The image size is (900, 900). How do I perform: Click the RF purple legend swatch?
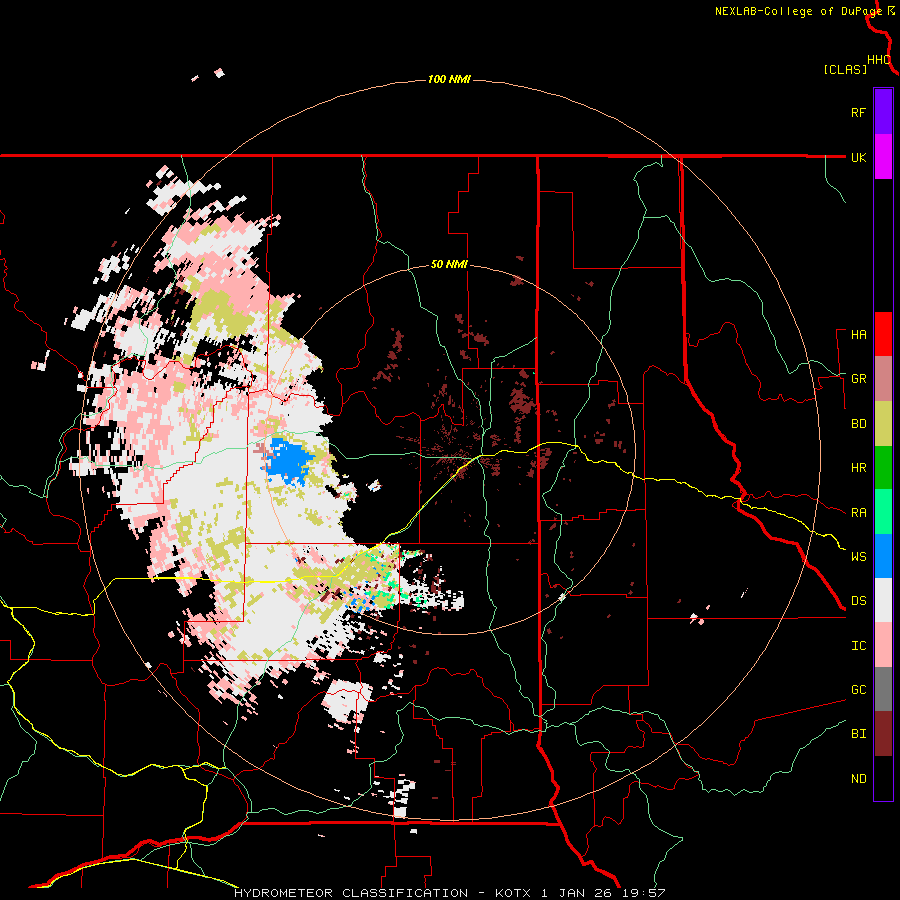pyautogui.click(x=883, y=112)
